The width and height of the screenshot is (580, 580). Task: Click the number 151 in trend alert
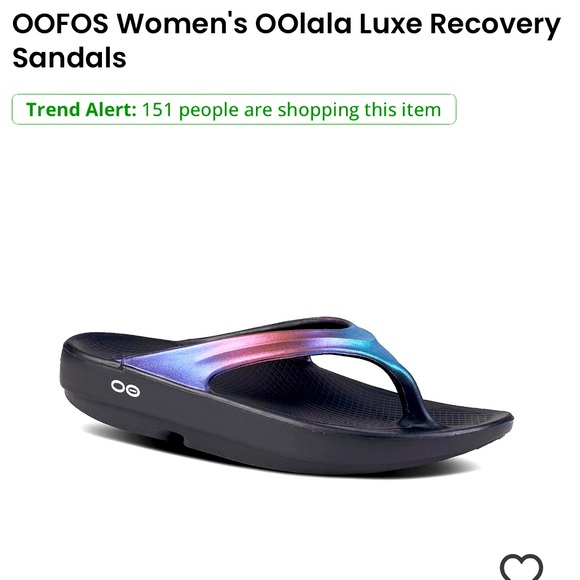[157, 109]
